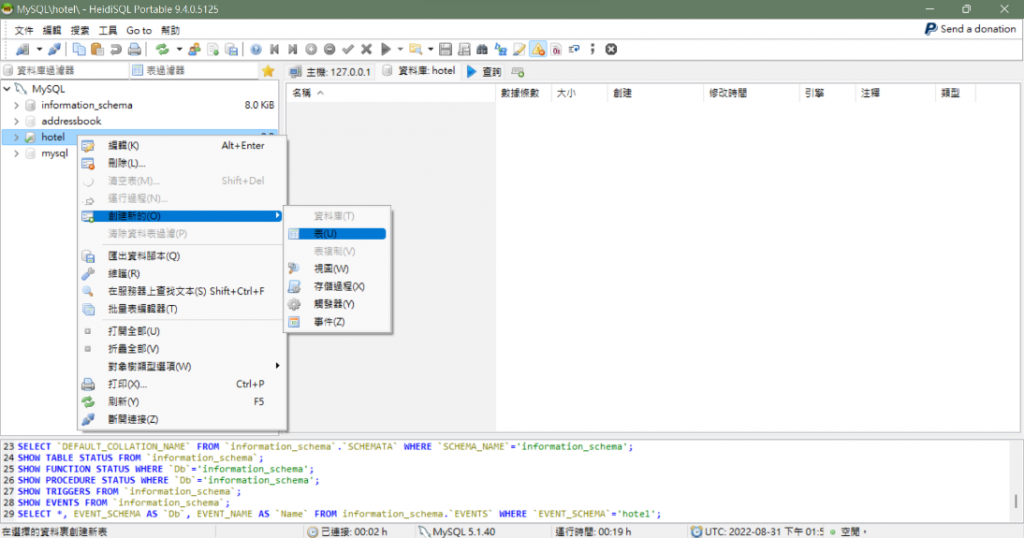1024x538 pixels.
Task: Open the 工具 menu
Action: coord(108,31)
